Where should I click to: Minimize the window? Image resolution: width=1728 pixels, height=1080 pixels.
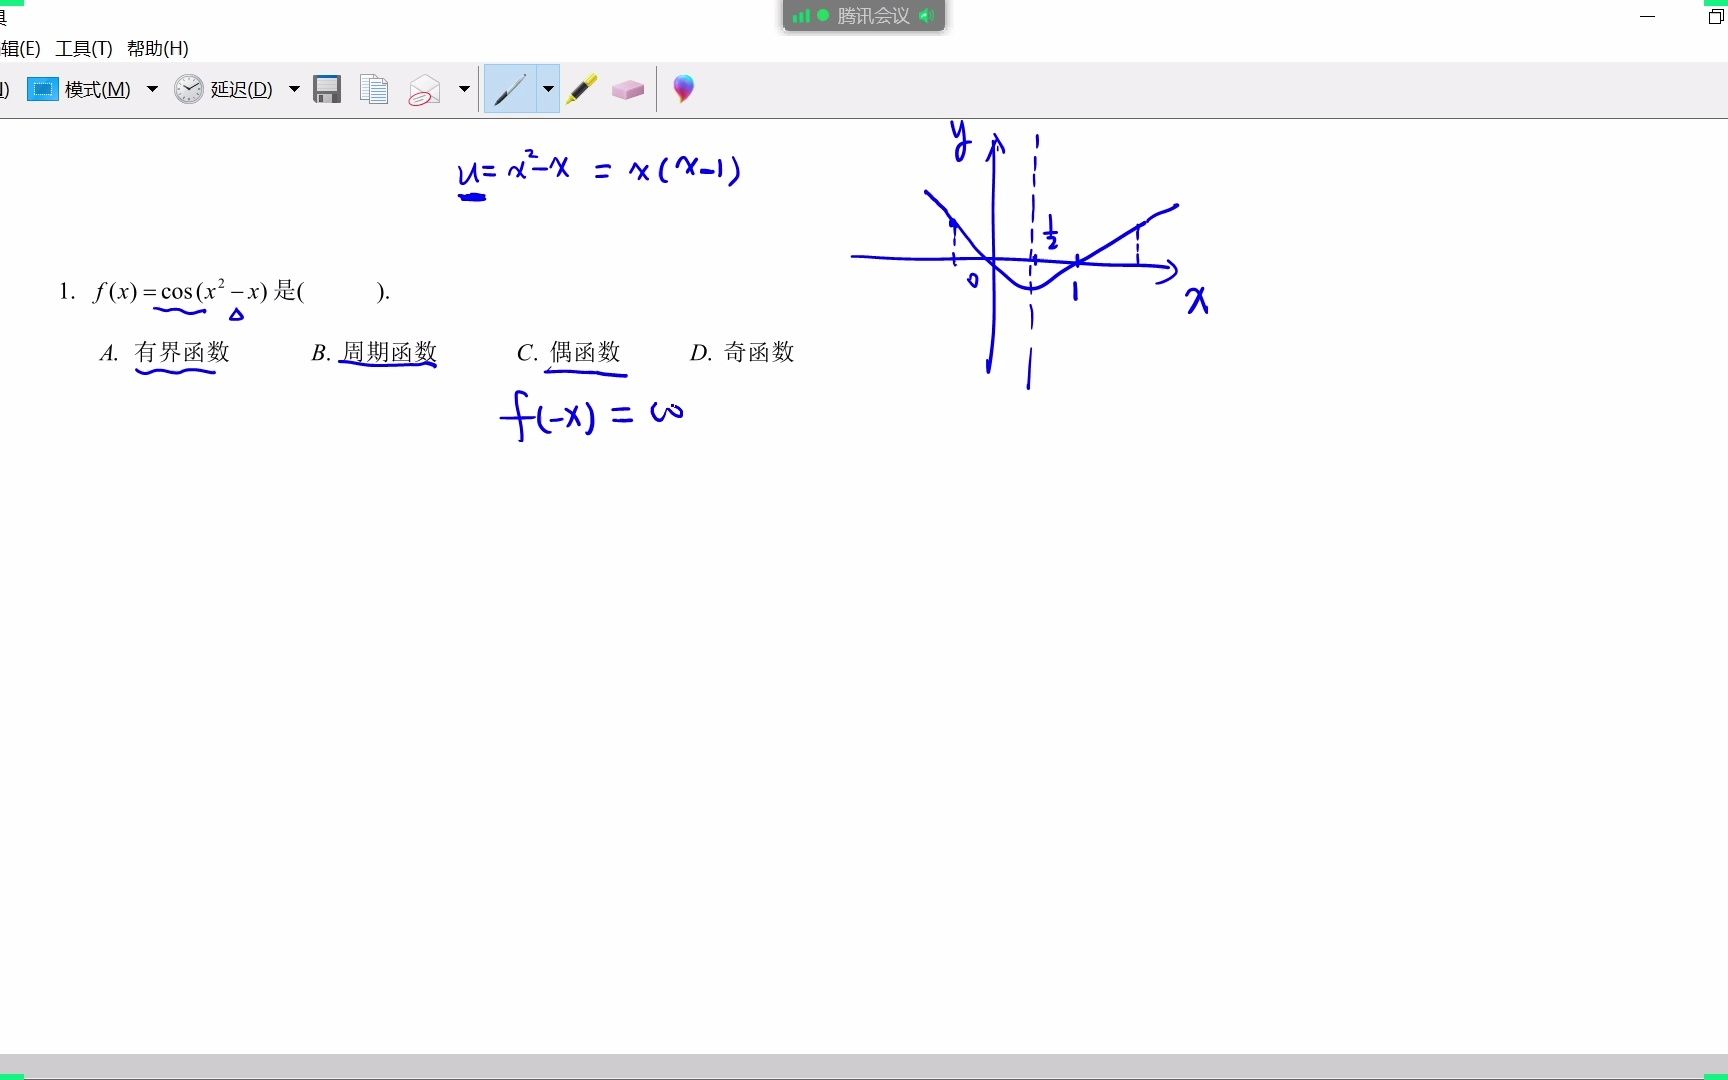(1648, 16)
